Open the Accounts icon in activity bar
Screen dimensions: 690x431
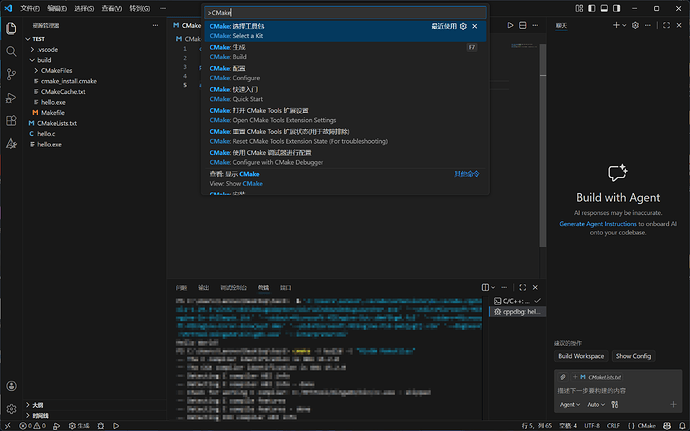click(11, 386)
